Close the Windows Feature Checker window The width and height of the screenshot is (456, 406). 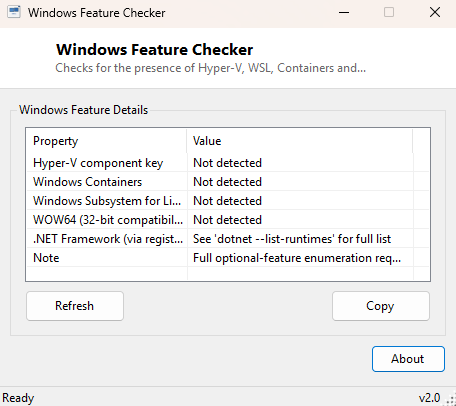pos(435,13)
